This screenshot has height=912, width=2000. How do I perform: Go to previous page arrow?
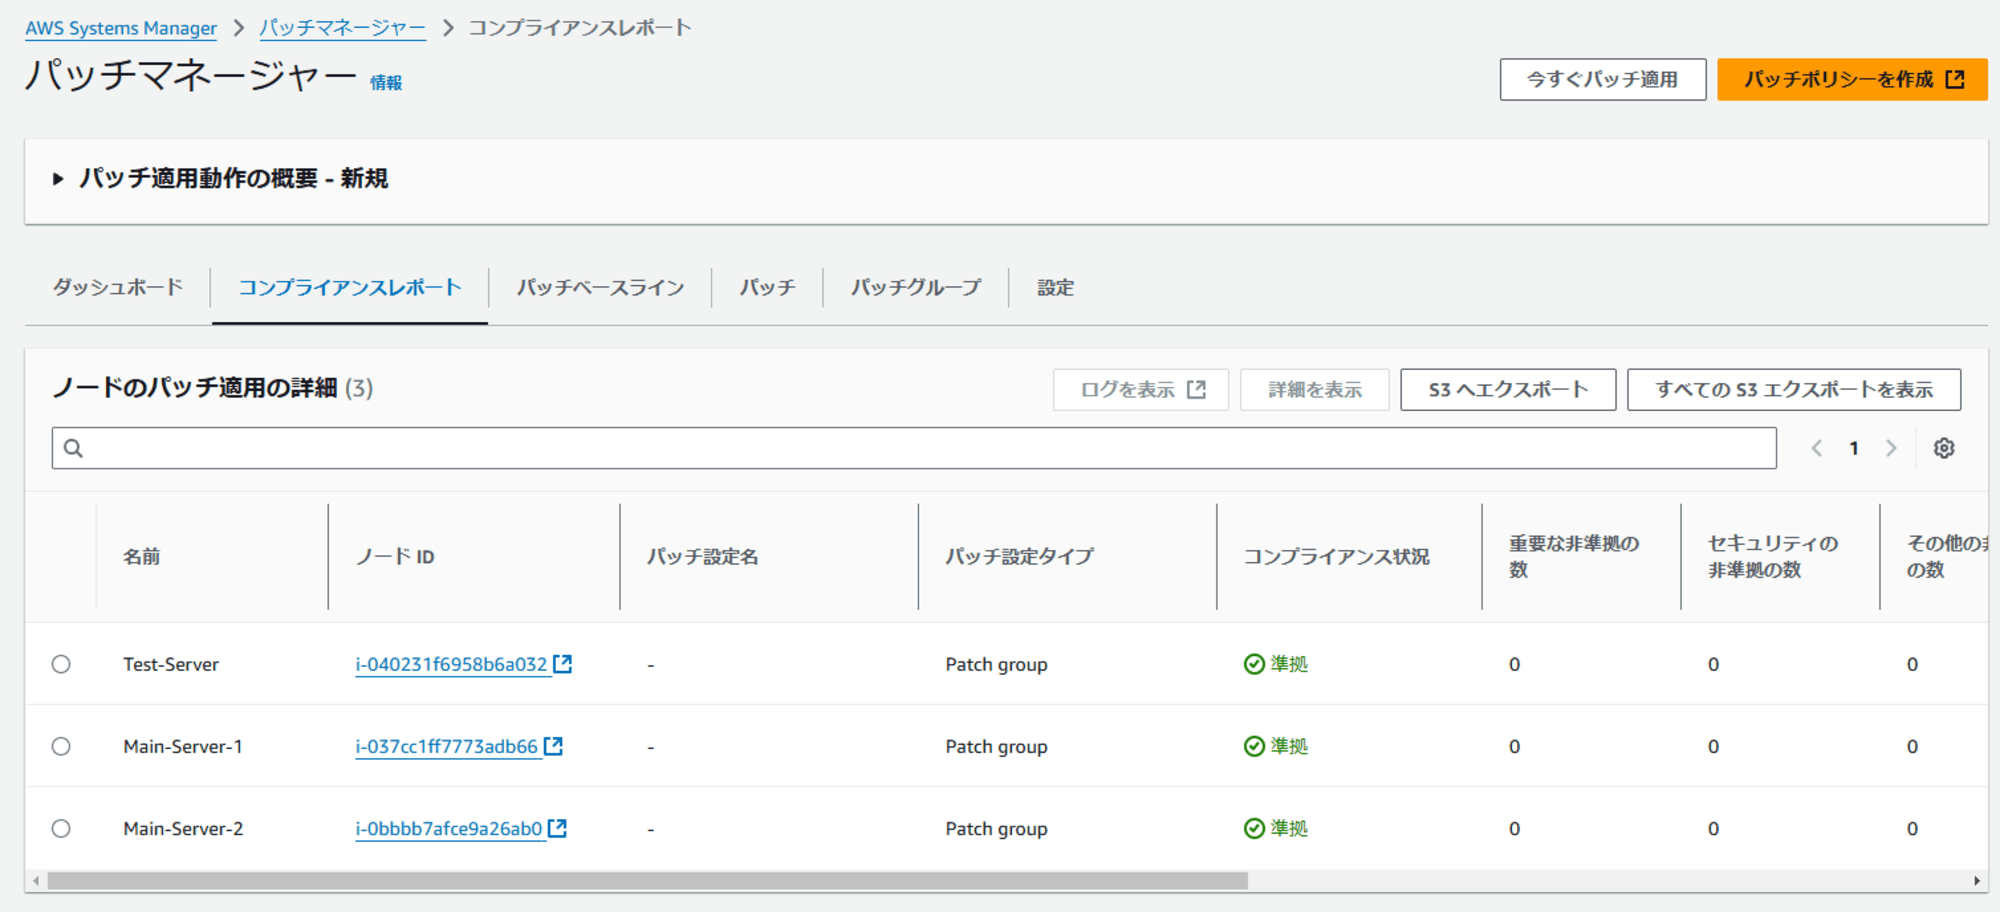(x=1816, y=448)
